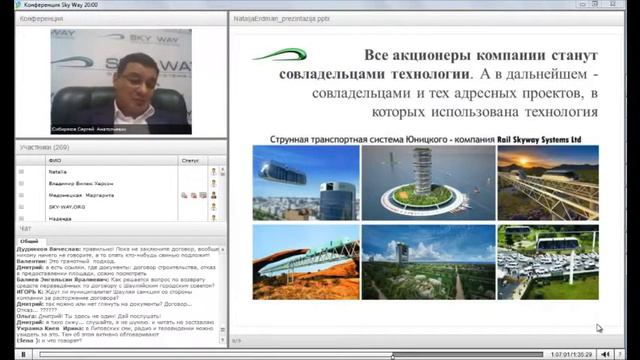This screenshot has height=360, width=640.
Task: Click the sea tower island image
Action: (429, 183)
